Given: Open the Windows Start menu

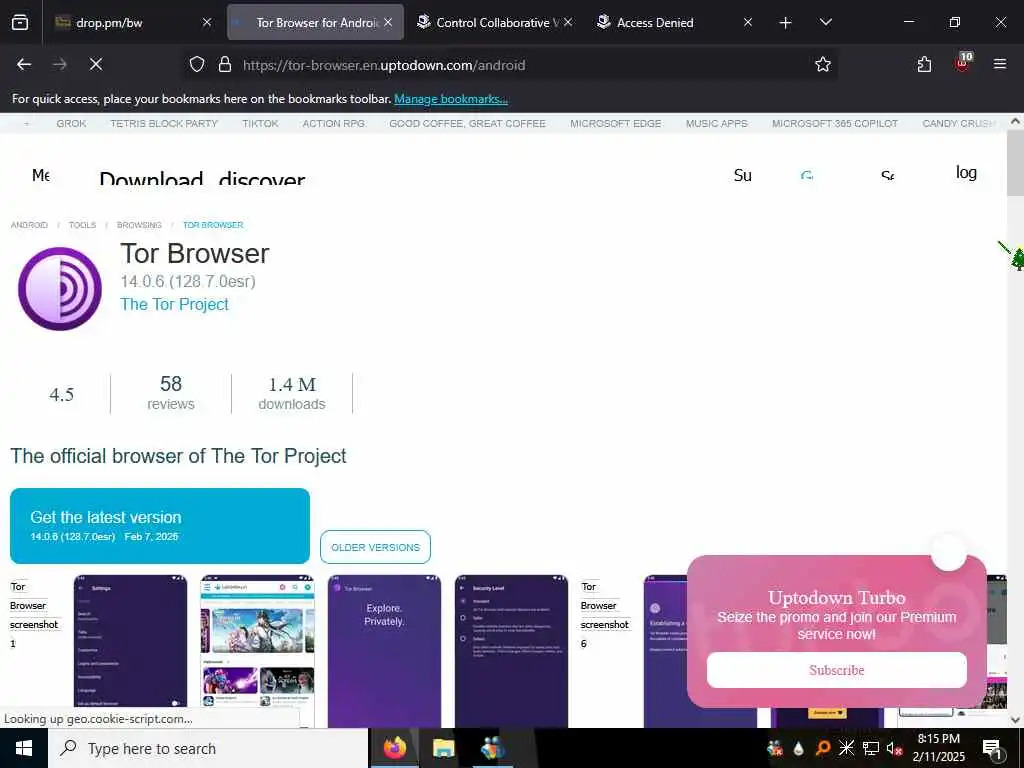Looking at the screenshot, I should click(x=24, y=748).
